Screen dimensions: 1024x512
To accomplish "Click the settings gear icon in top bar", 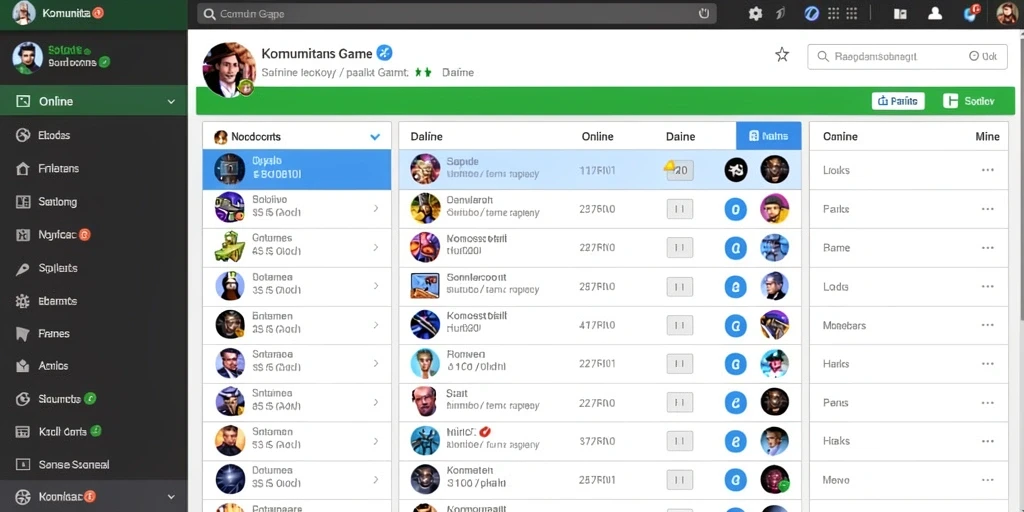I will pyautogui.click(x=756, y=13).
